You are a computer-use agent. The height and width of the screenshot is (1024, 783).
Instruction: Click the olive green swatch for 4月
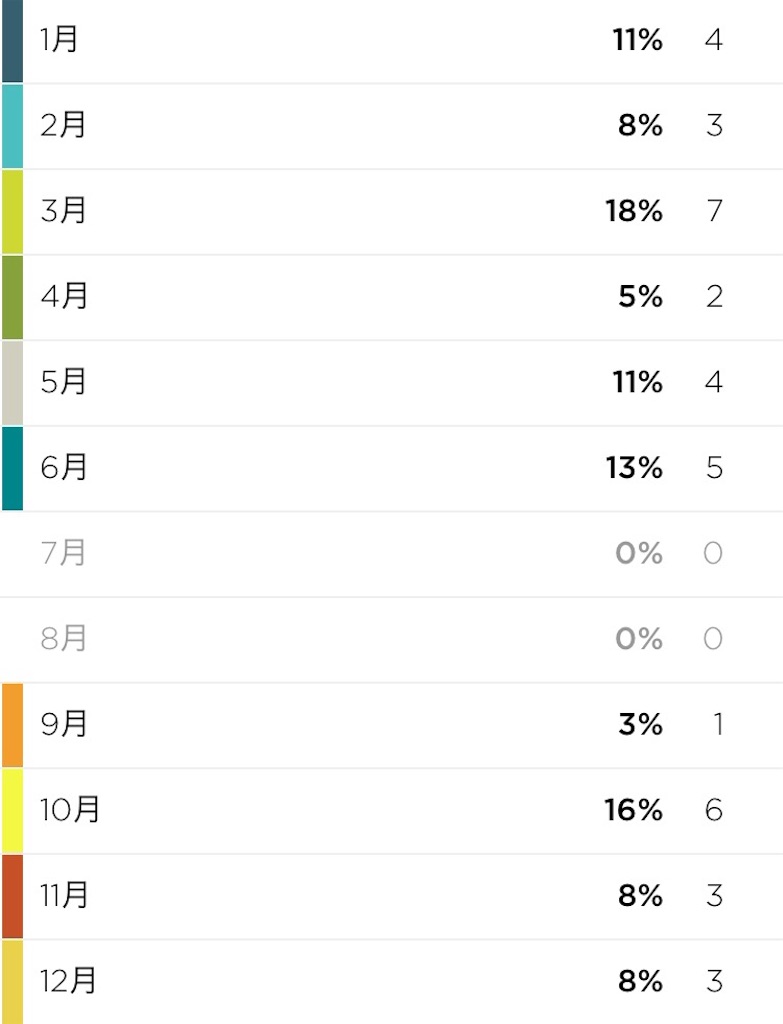[12, 297]
